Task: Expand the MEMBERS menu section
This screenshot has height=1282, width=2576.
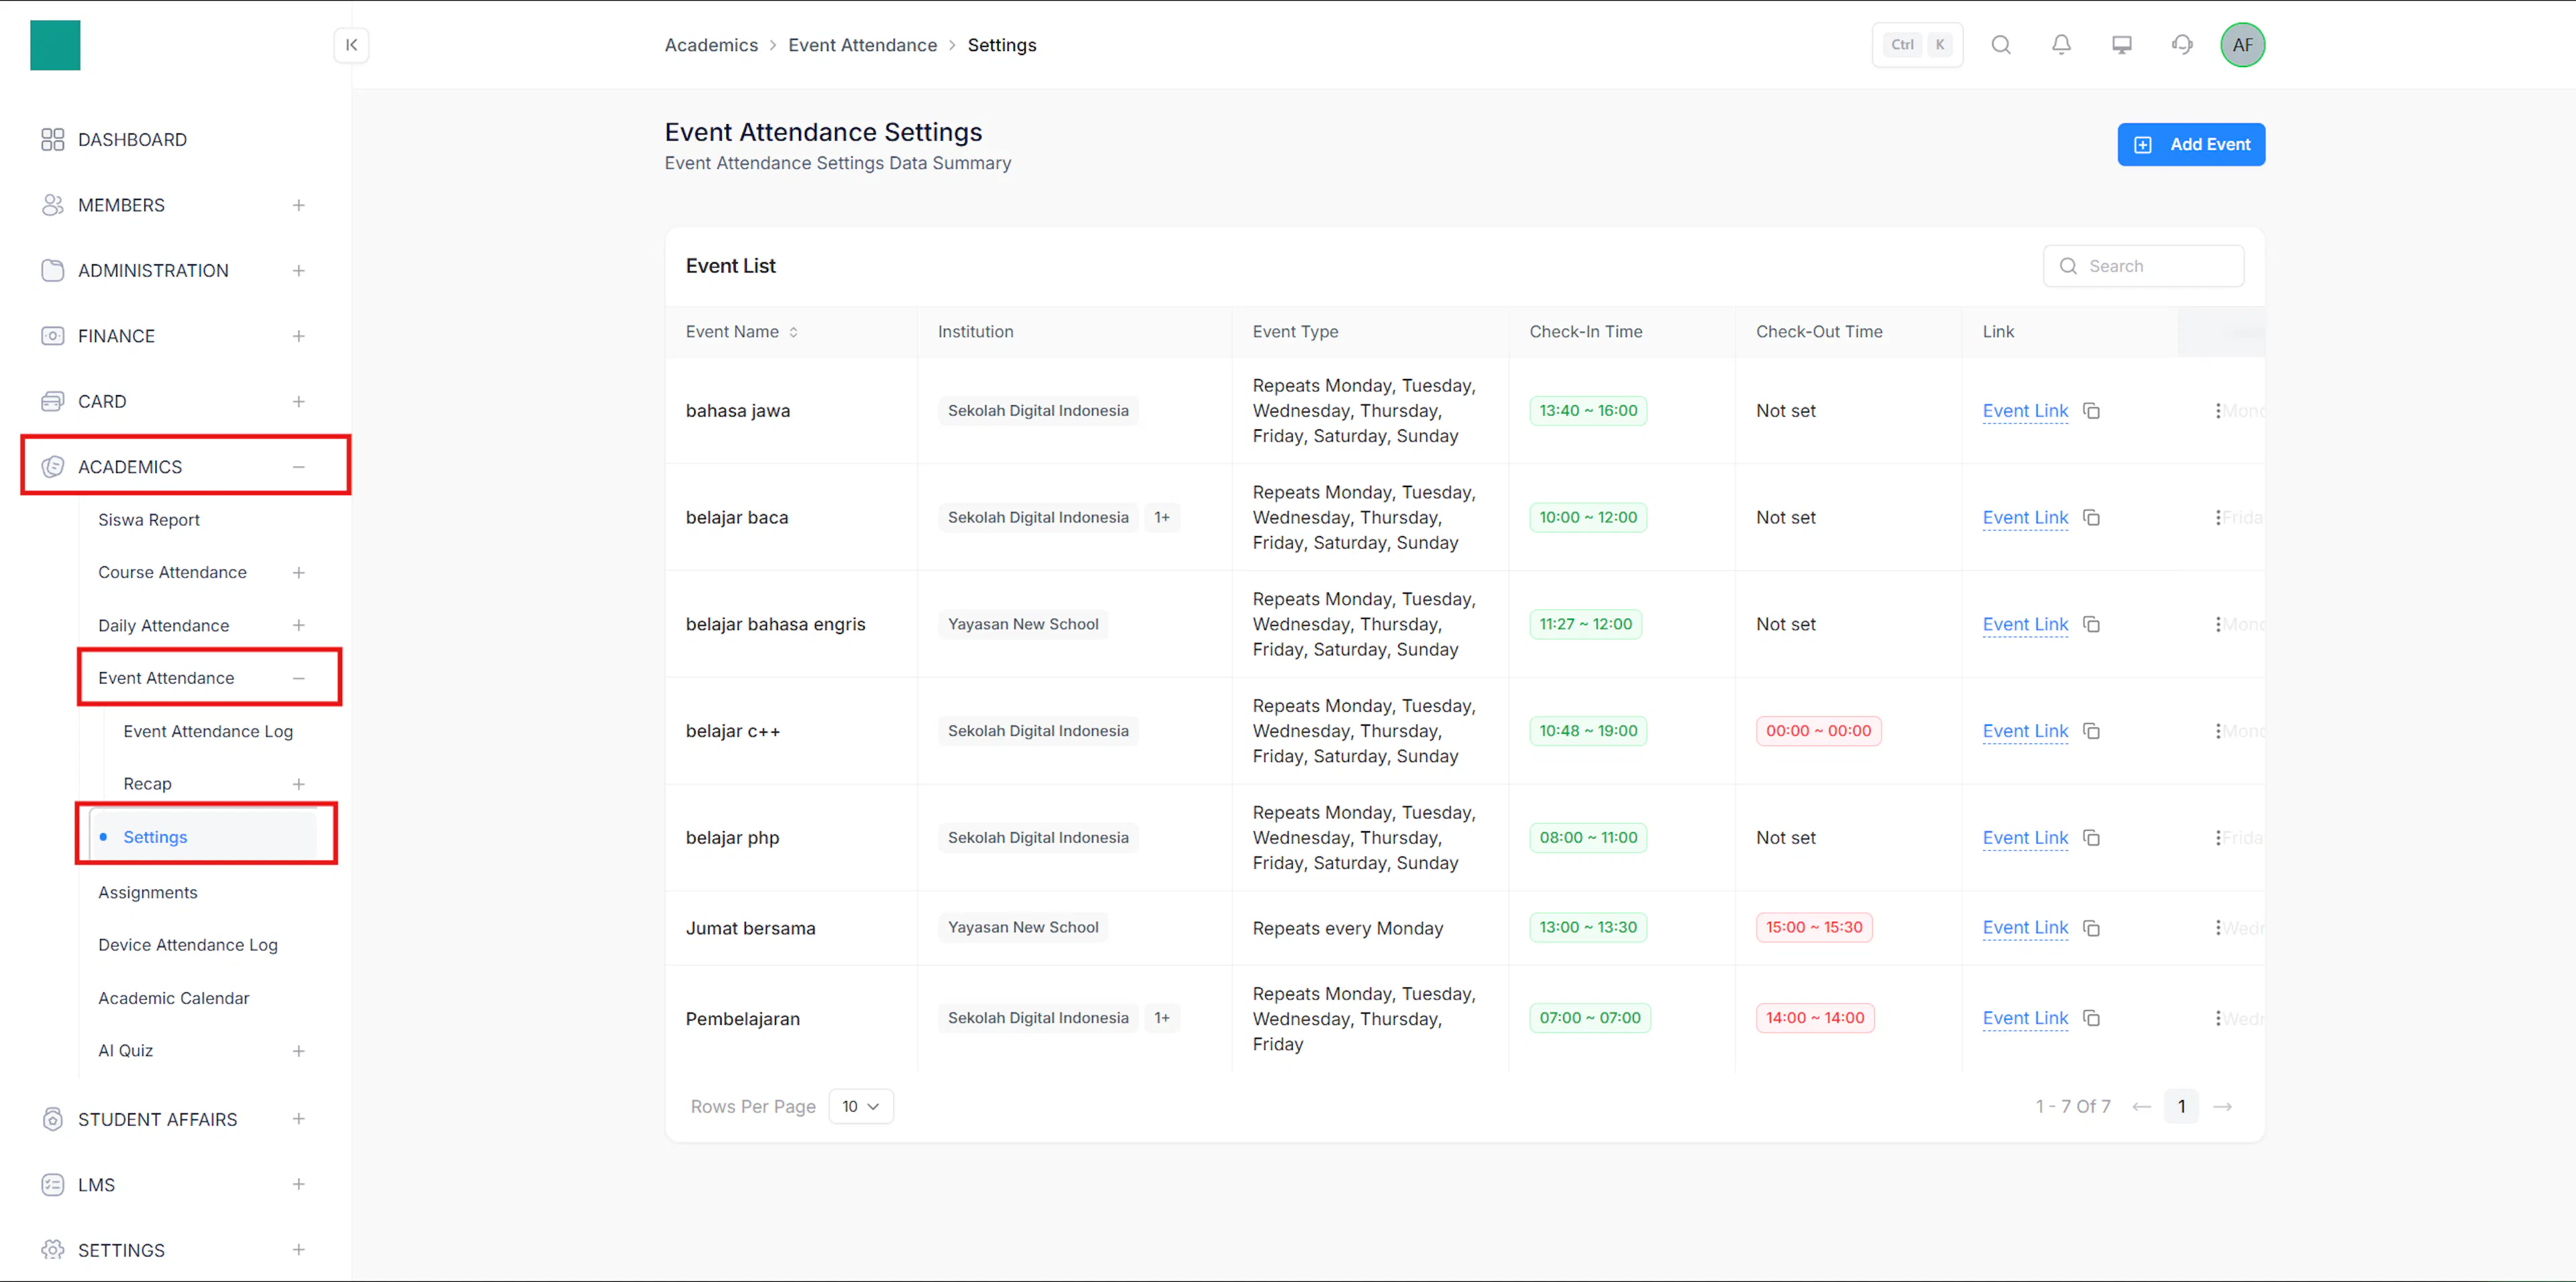Action: pyautogui.click(x=298, y=205)
